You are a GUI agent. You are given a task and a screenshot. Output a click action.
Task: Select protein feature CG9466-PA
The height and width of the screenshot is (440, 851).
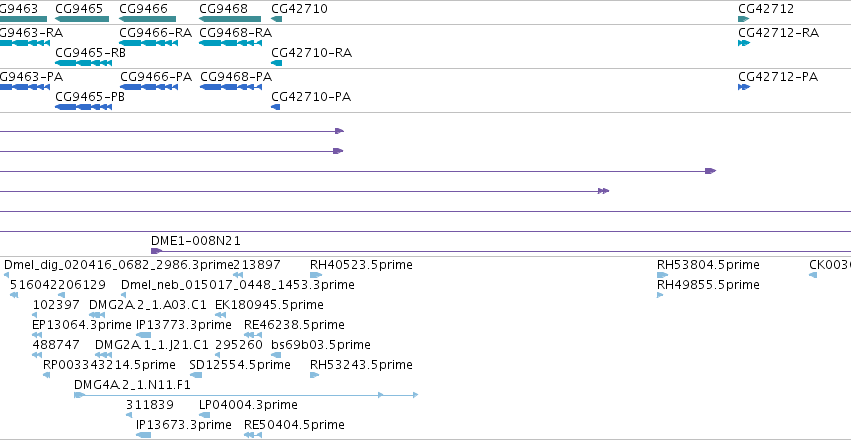click(x=149, y=87)
